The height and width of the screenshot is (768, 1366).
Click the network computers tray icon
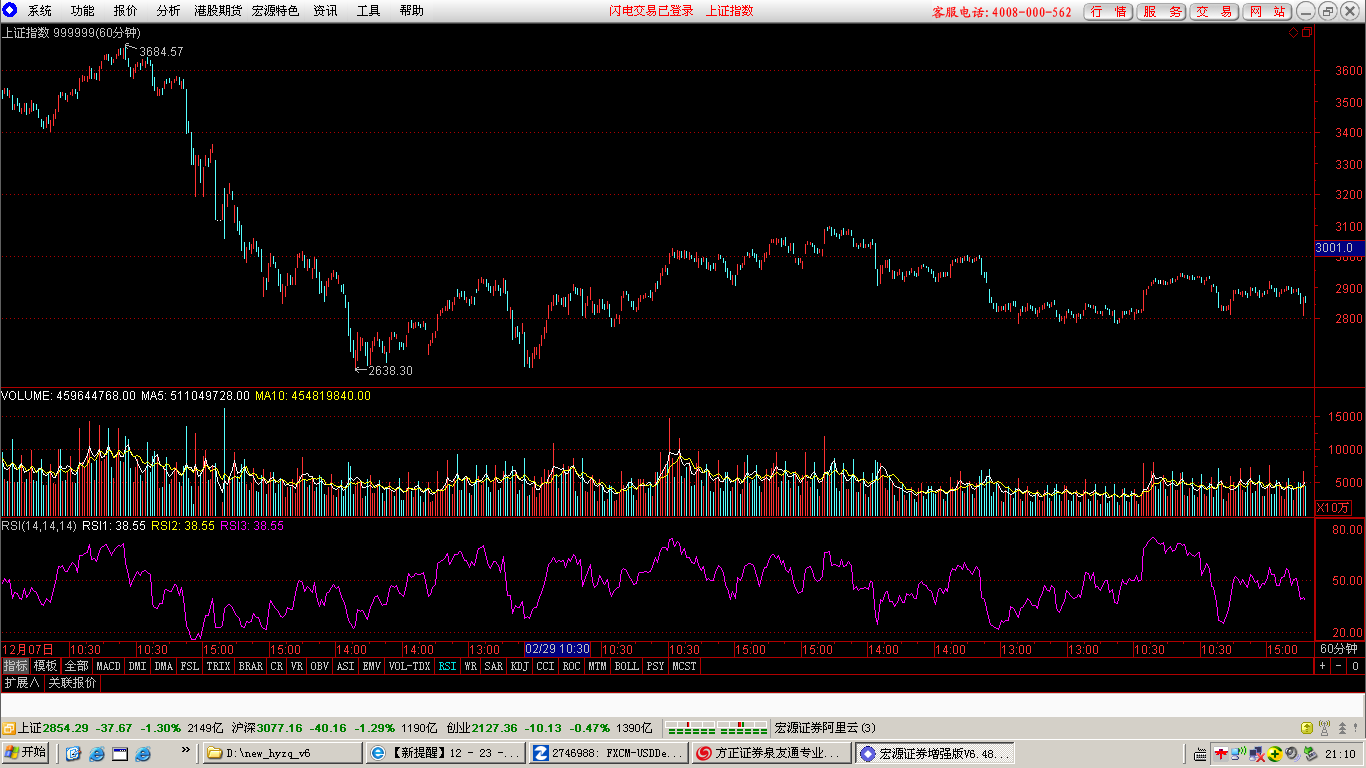(x=1257, y=754)
